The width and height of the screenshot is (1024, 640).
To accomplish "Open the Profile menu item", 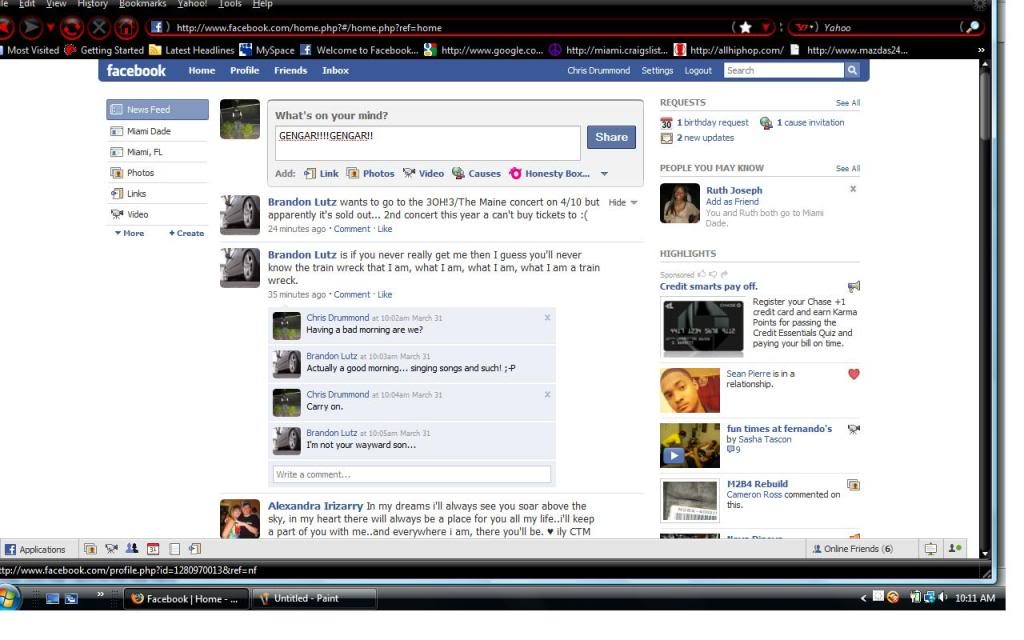I will [244, 70].
